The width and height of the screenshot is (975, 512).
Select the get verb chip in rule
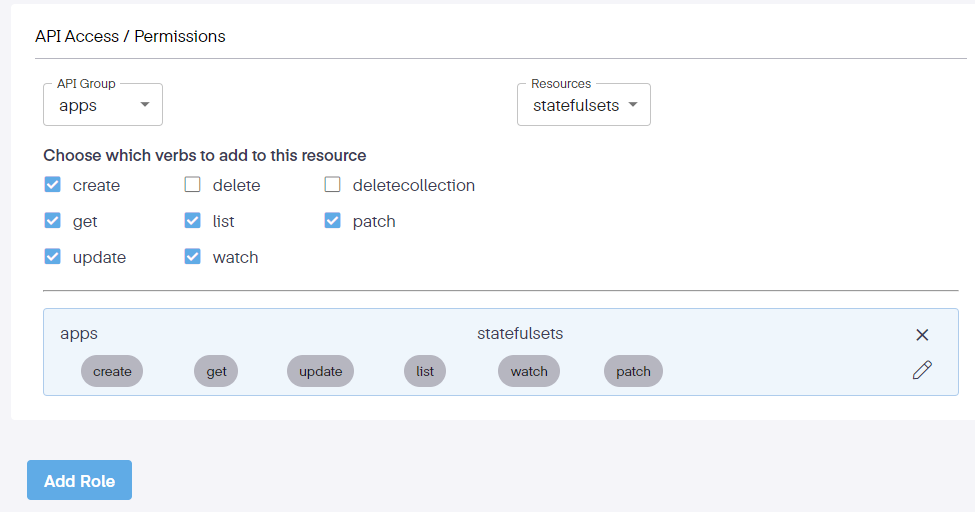[217, 371]
